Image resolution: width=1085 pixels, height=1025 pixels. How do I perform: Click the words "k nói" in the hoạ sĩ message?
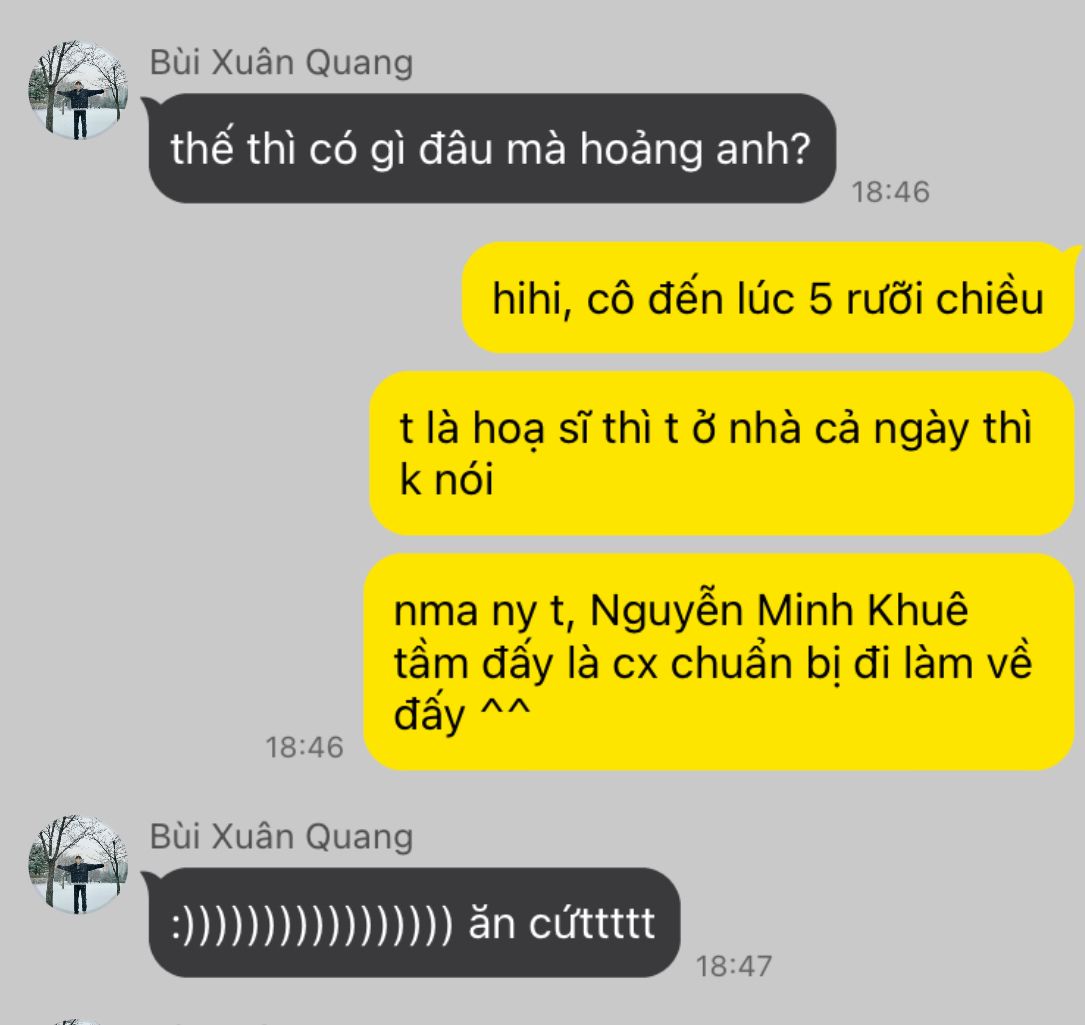(x=447, y=478)
